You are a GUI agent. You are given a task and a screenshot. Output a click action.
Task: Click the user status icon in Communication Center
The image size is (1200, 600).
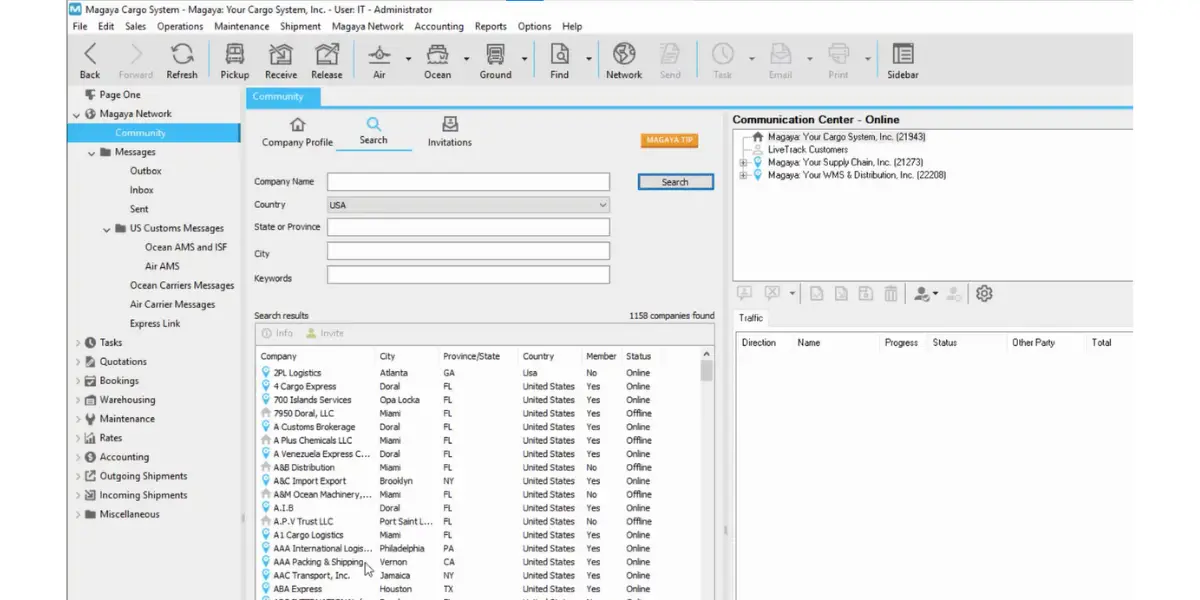pyautogui.click(x=922, y=293)
